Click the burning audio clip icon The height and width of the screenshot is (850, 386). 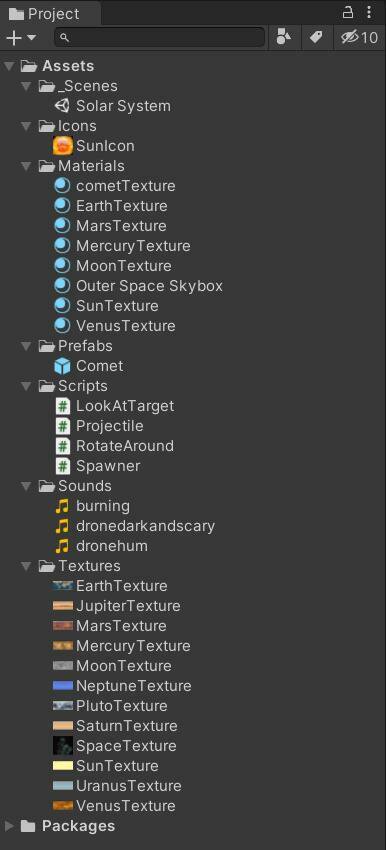63,506
